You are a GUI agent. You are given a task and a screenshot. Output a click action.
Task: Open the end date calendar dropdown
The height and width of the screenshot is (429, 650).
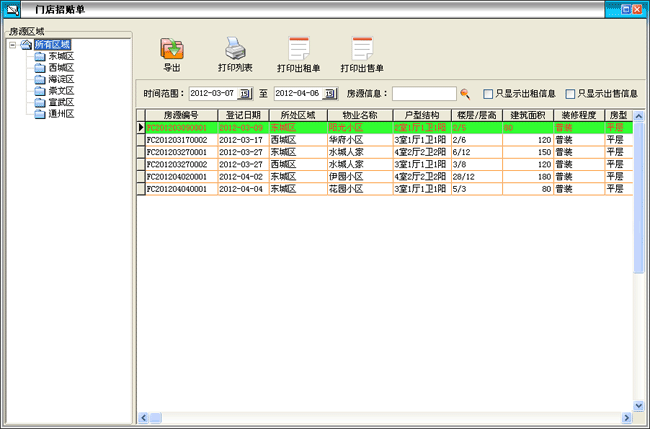point(327,93)
